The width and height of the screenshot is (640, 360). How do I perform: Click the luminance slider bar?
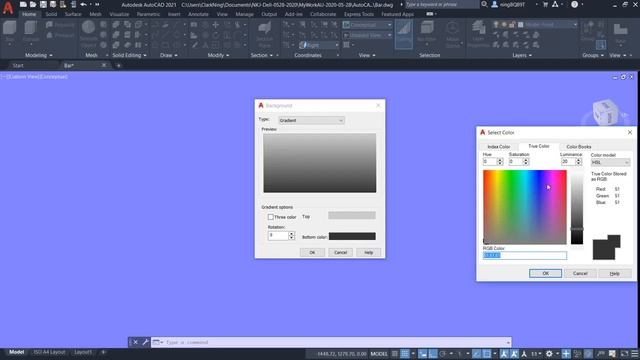577,207
